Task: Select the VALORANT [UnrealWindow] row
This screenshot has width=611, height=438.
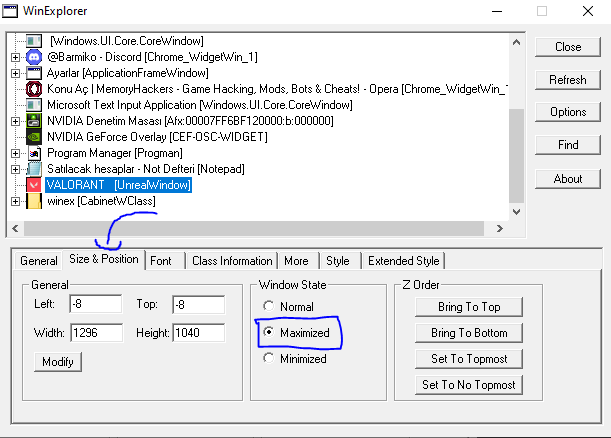Action: tap(118, 185)
